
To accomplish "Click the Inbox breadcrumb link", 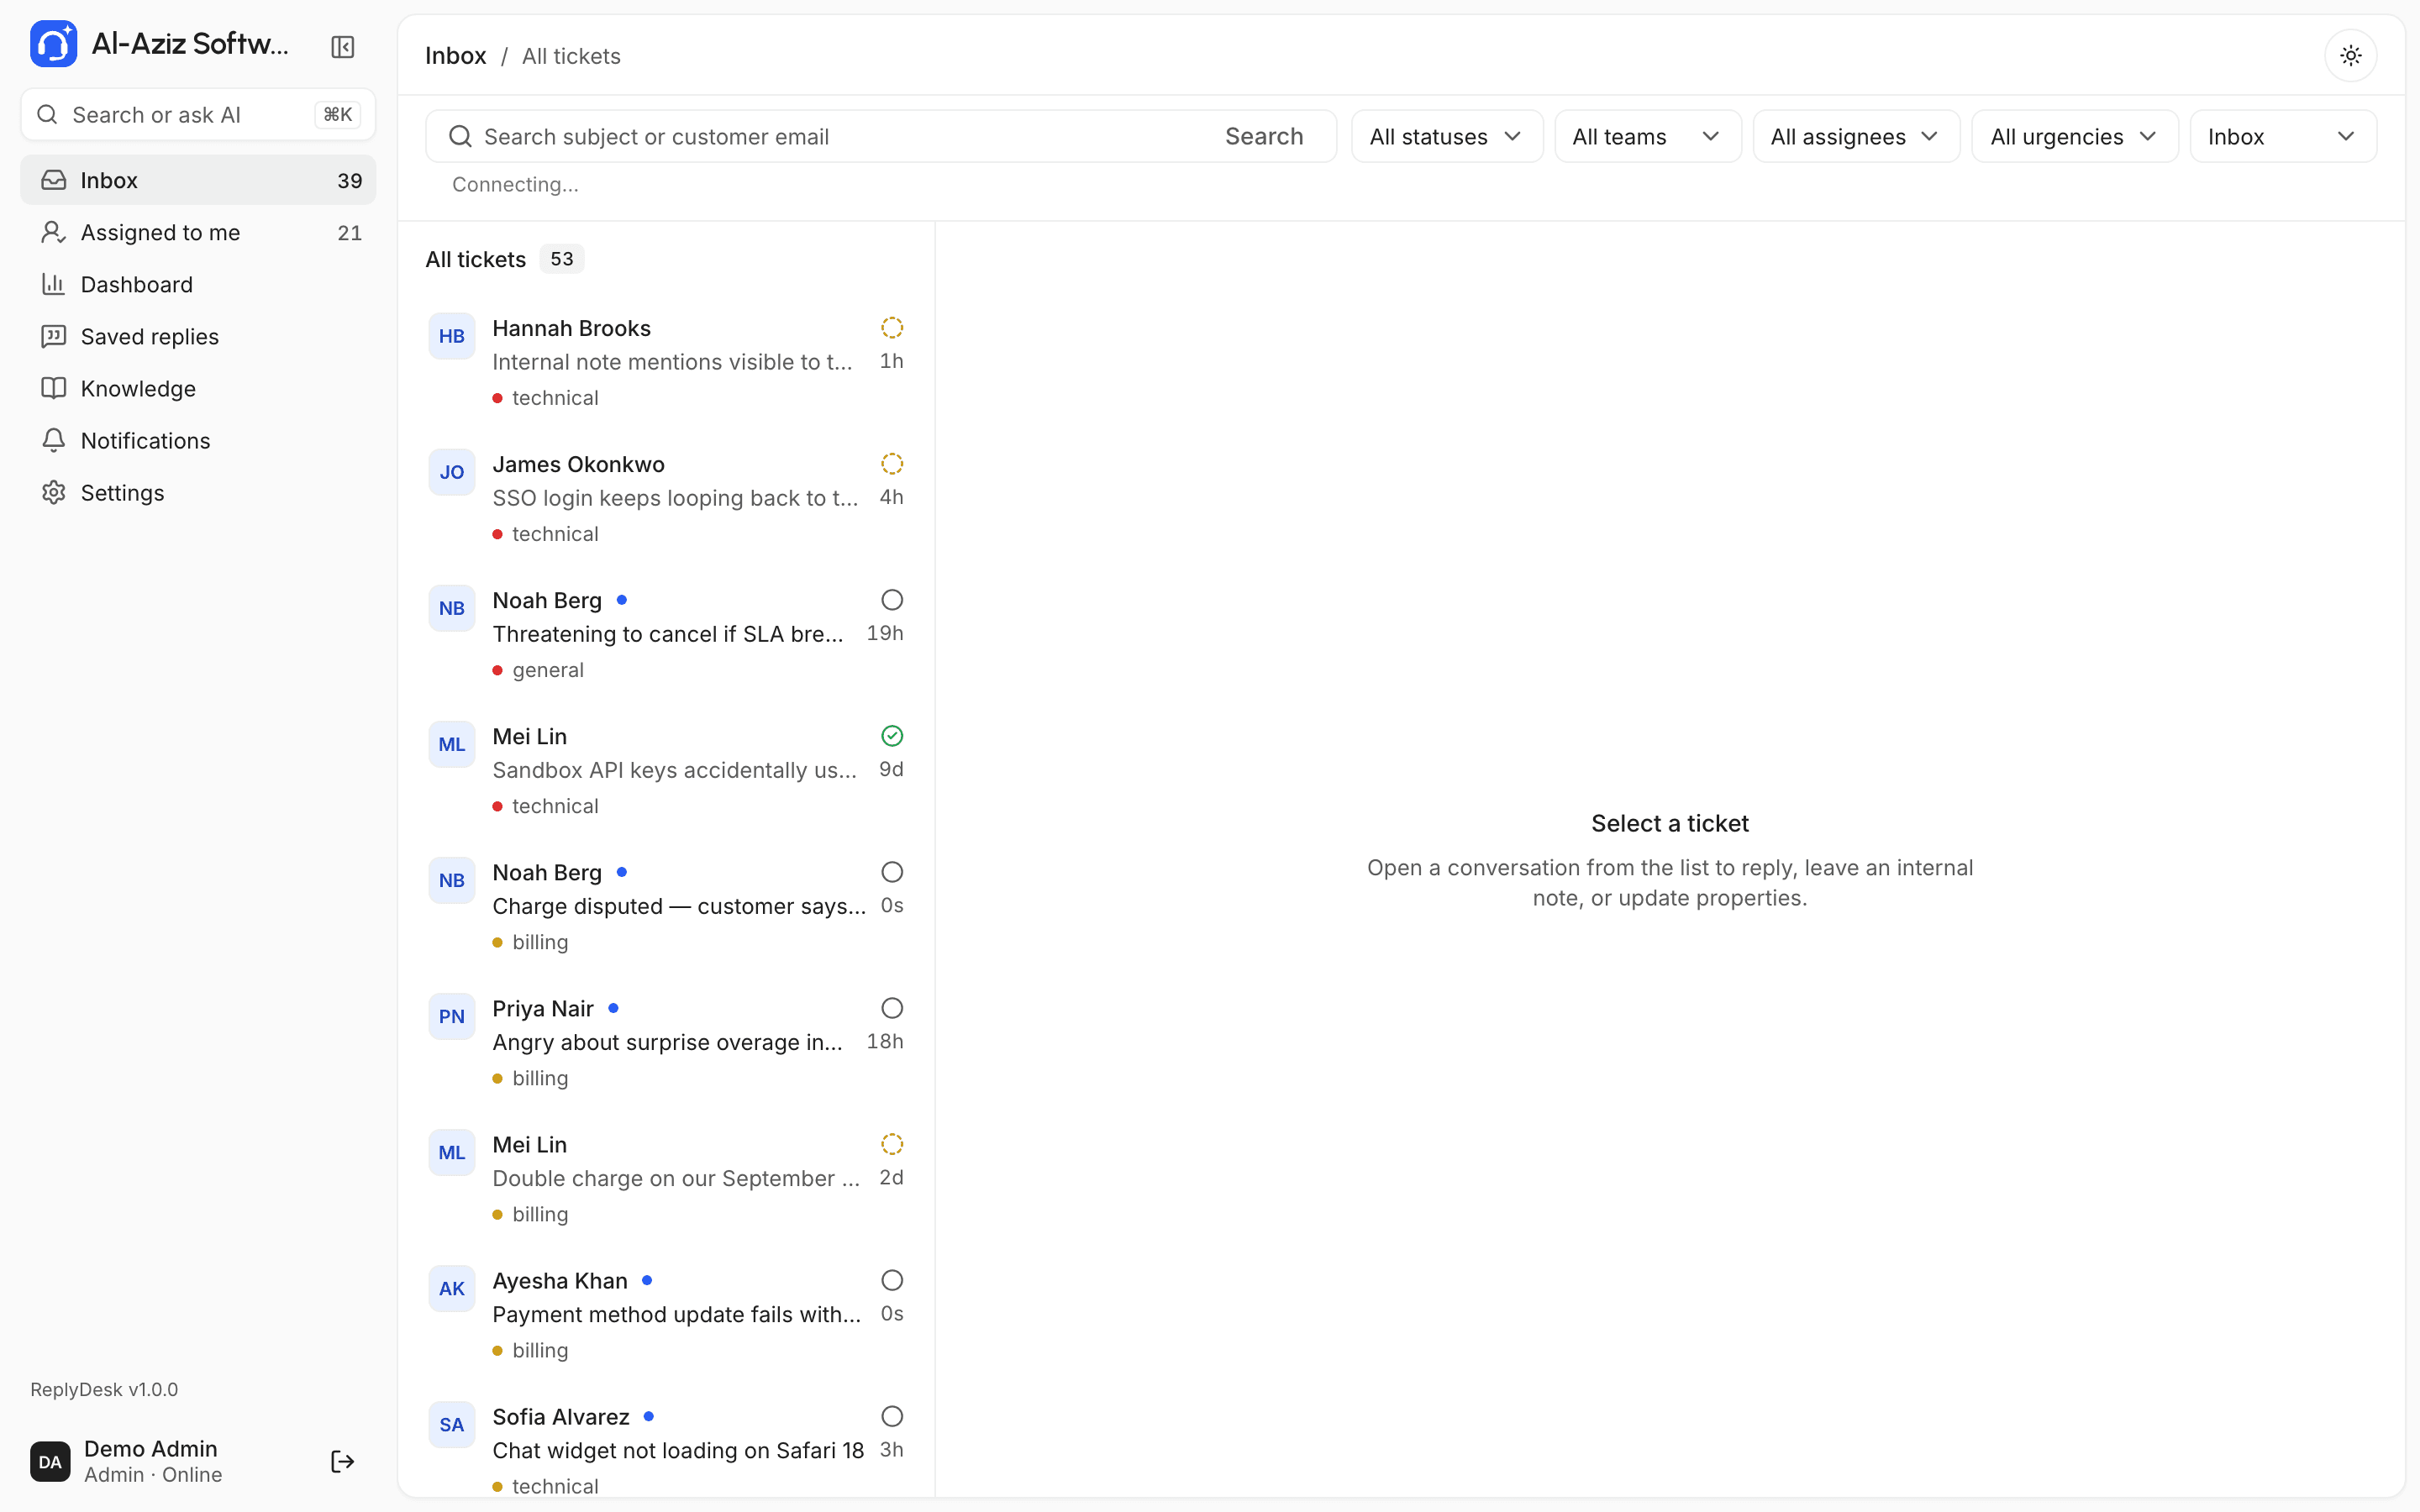I will tap(455, 56).
